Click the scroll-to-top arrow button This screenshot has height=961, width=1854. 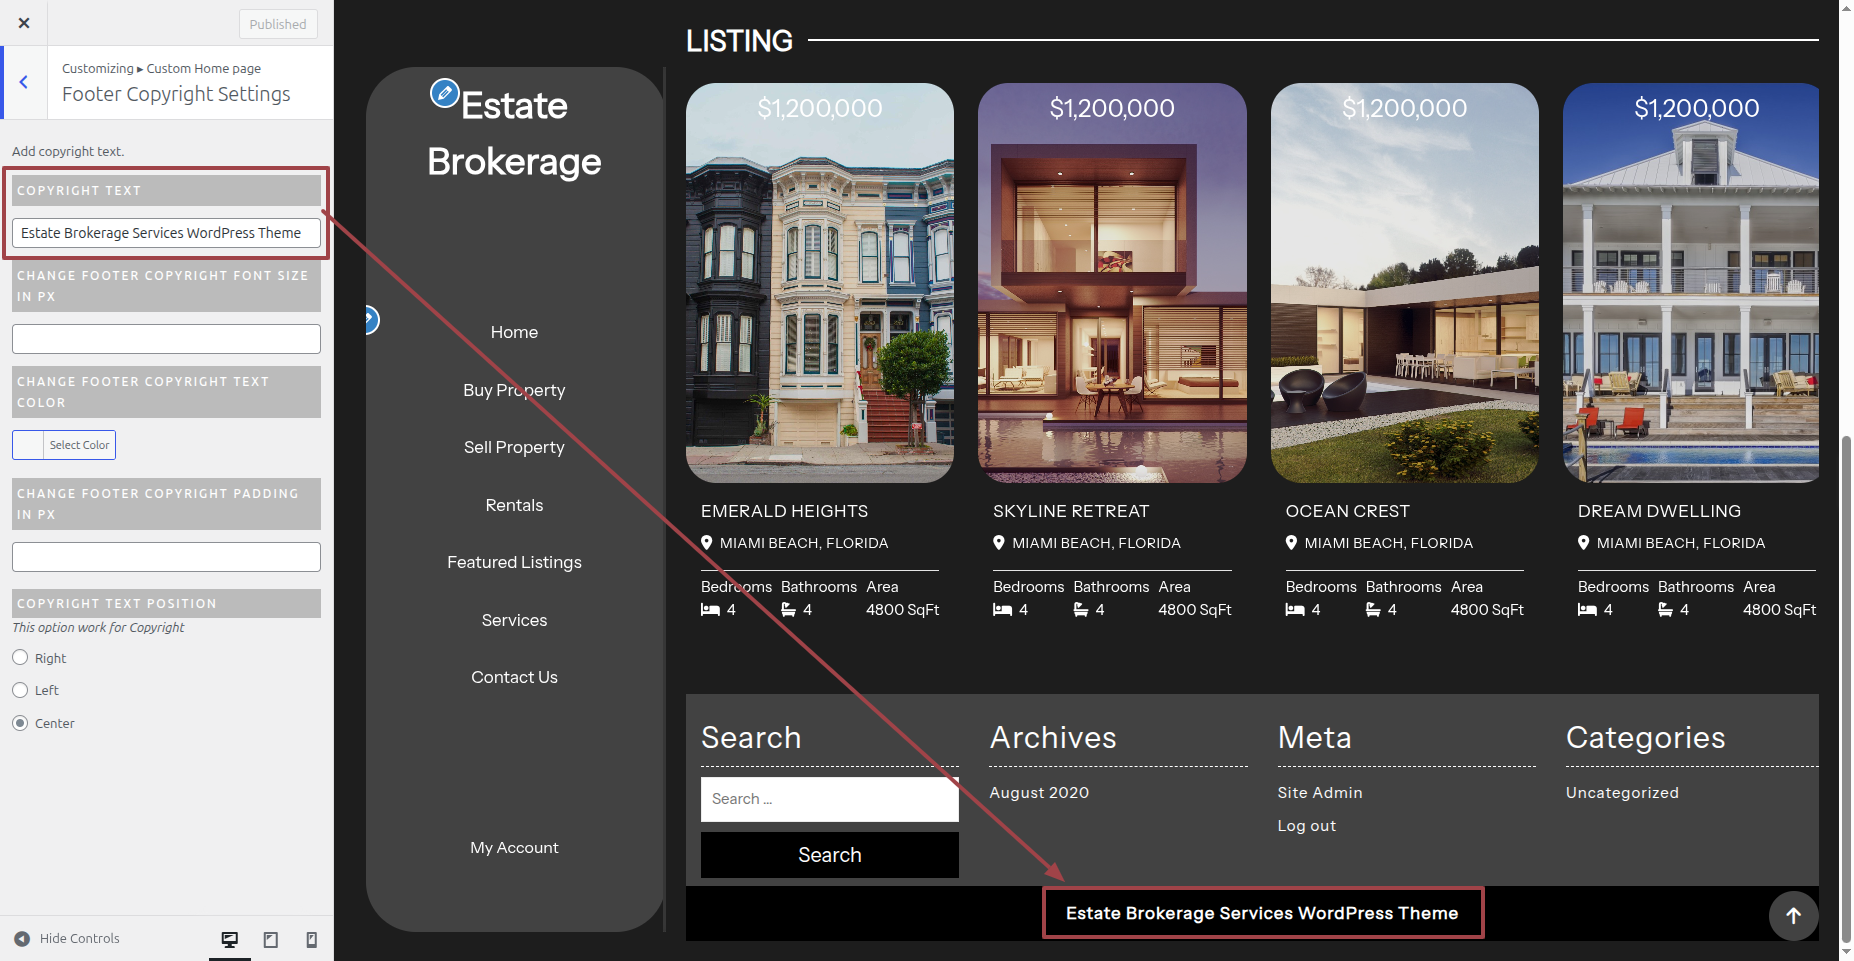pyautogui.click(x=1793, y=915)
